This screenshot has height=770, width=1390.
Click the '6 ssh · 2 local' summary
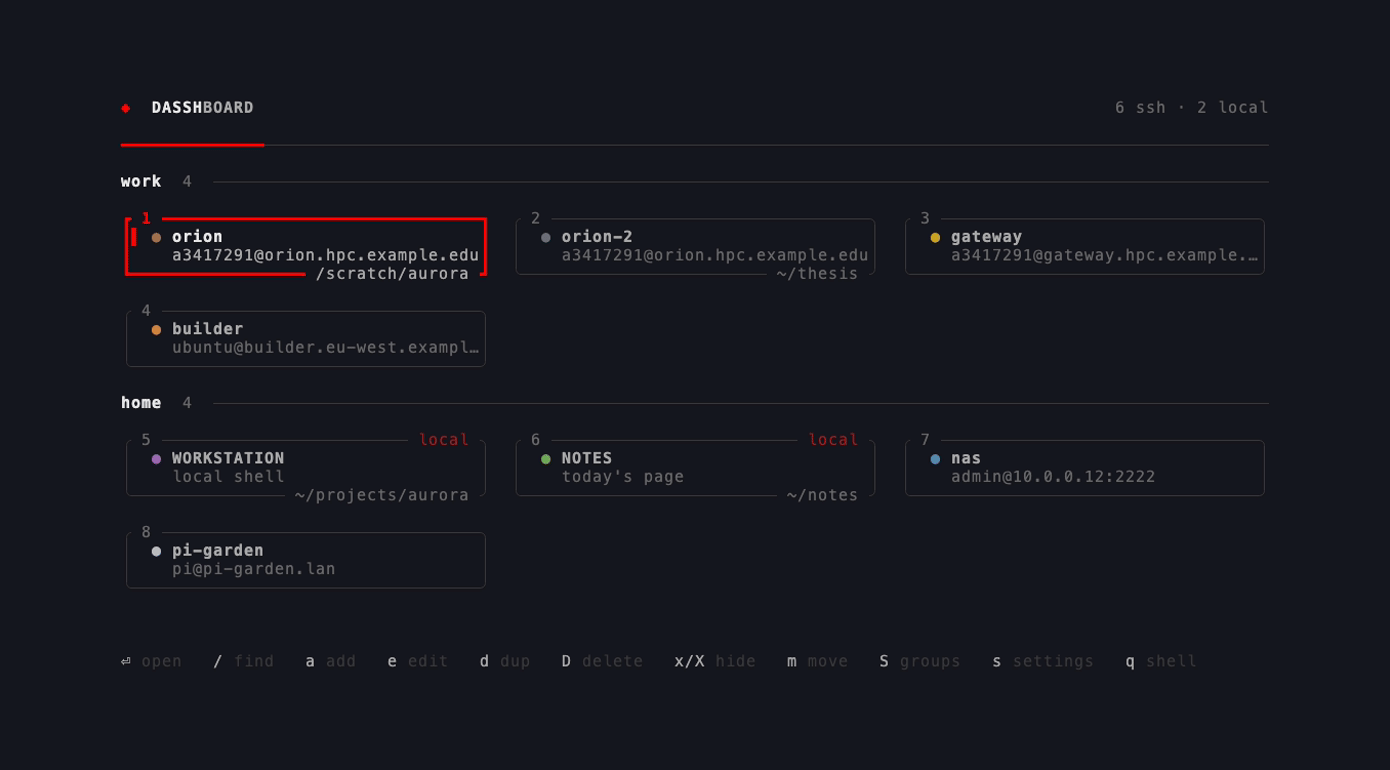(x=1192, y=107)
